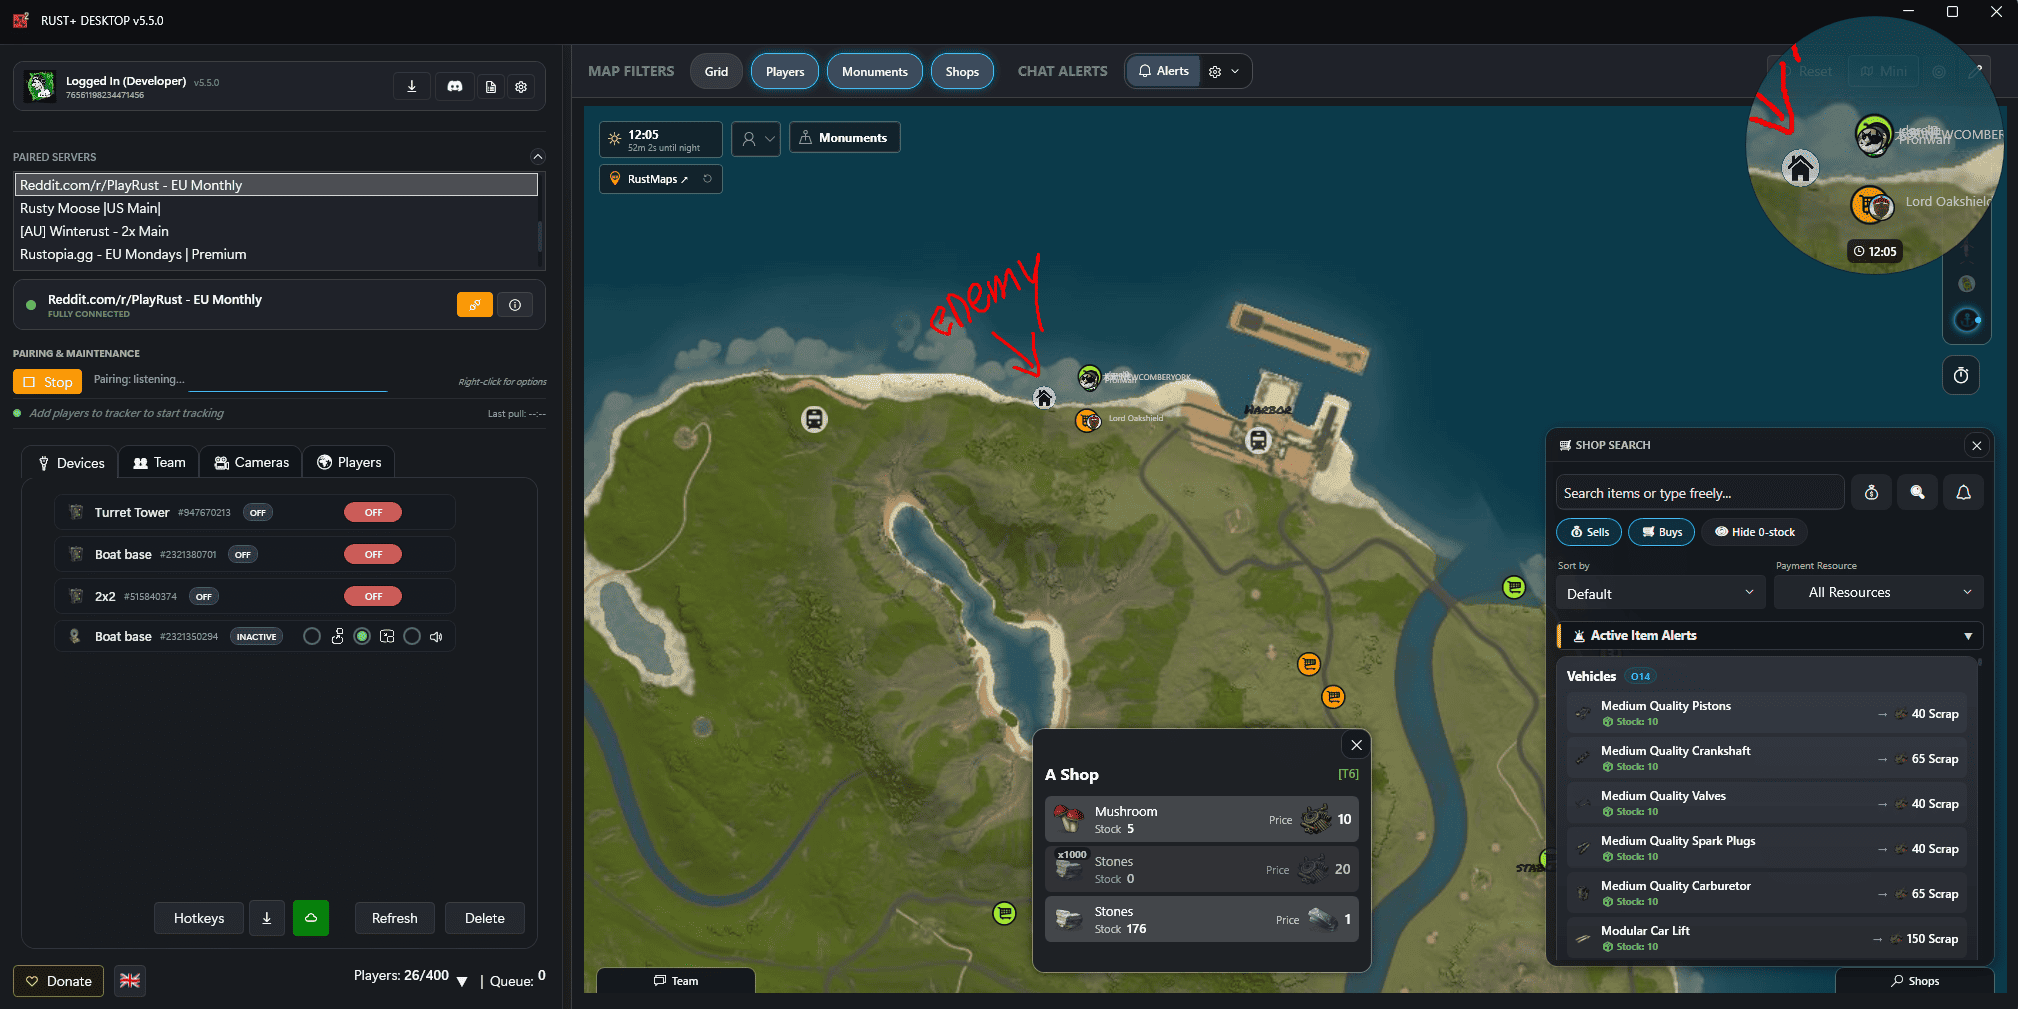Switch to the Players tab in the left panel

pos(349,462)
